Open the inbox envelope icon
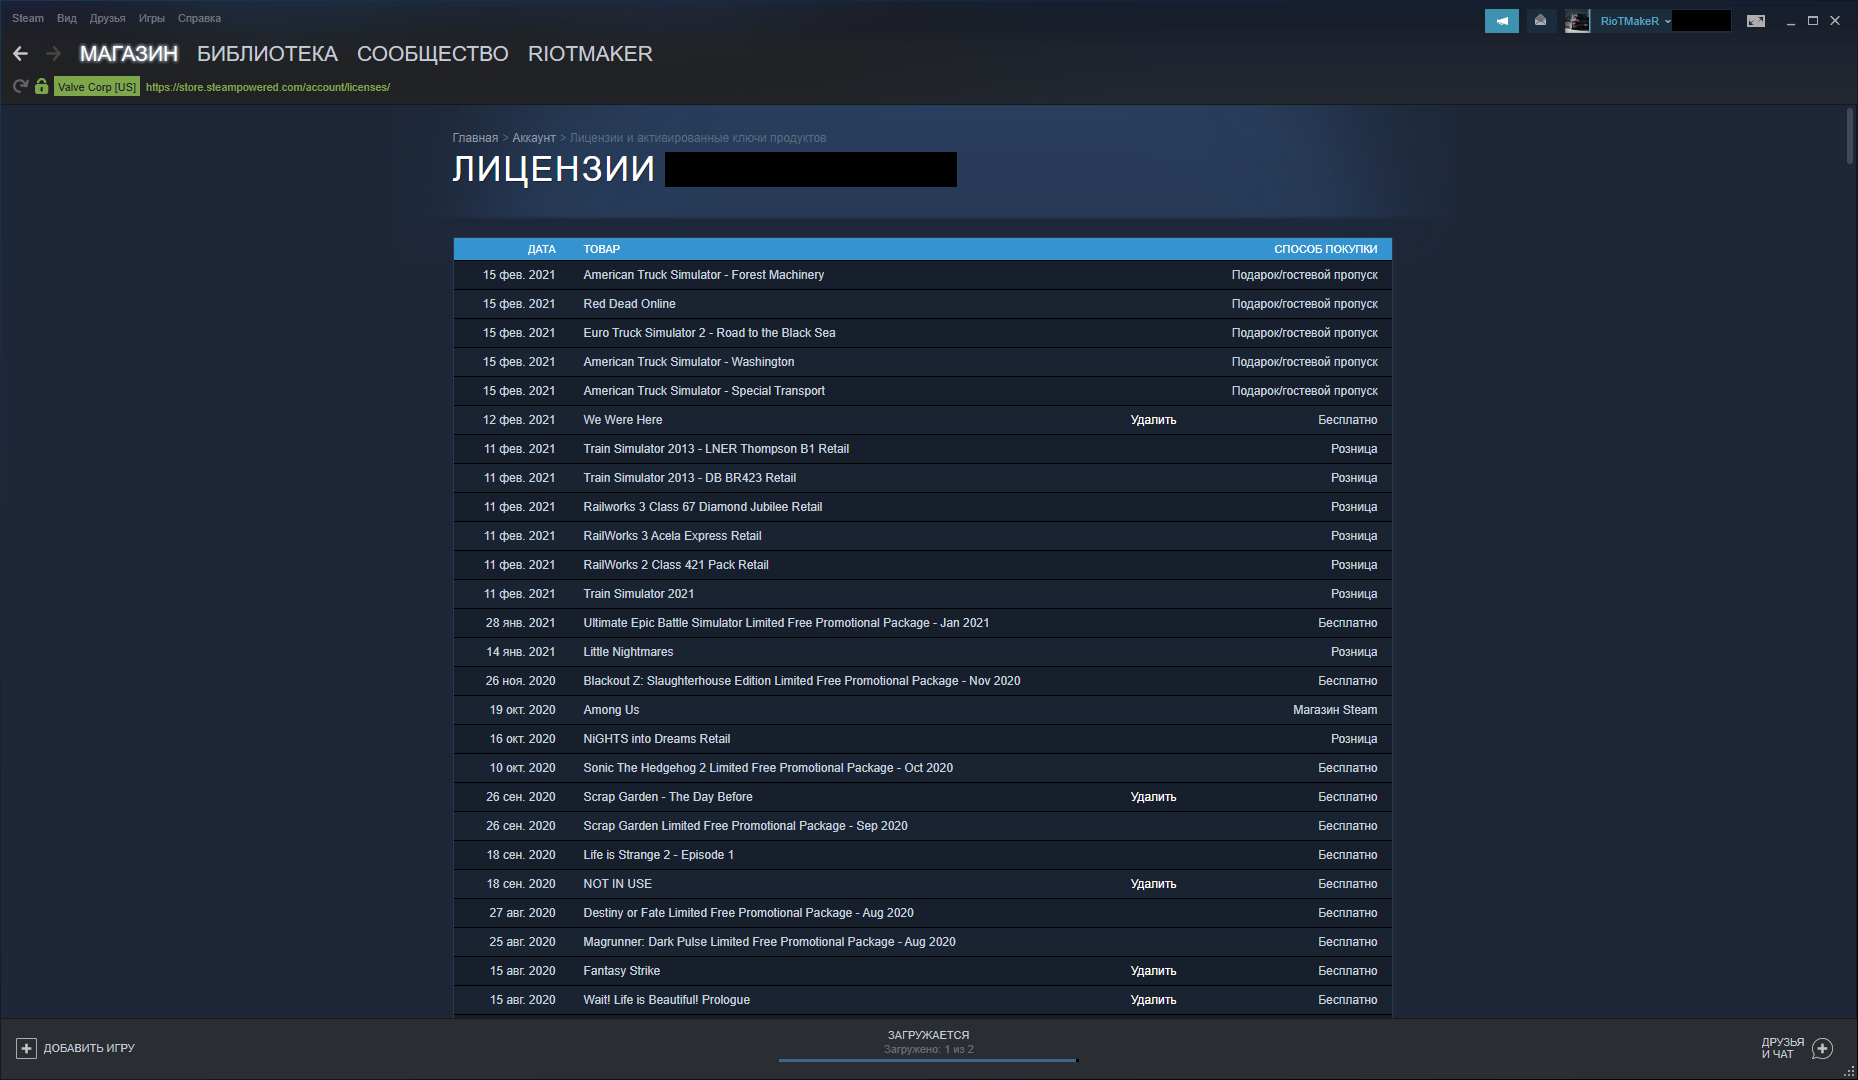This screenshot has width=1858, height=1080. point(1540,21)
